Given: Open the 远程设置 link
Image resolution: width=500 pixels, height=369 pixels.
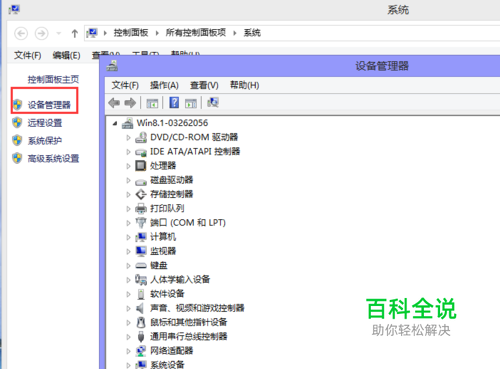Looking at the screenshot, I should pyautogui.click(x=45, y=123).
